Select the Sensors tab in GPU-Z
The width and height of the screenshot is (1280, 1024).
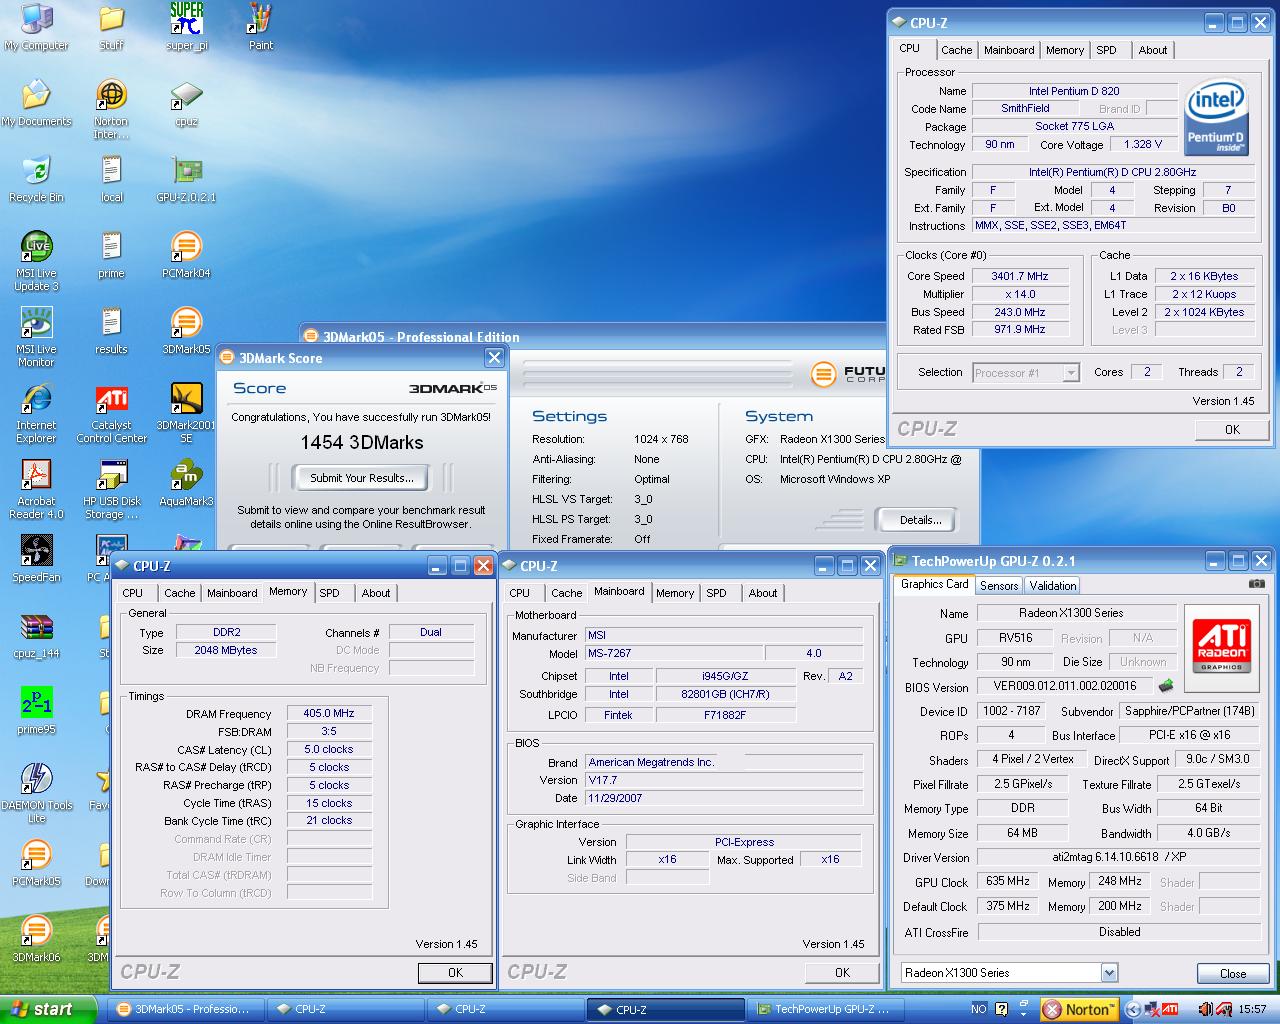pyautogui.click(x=999, y=586)
